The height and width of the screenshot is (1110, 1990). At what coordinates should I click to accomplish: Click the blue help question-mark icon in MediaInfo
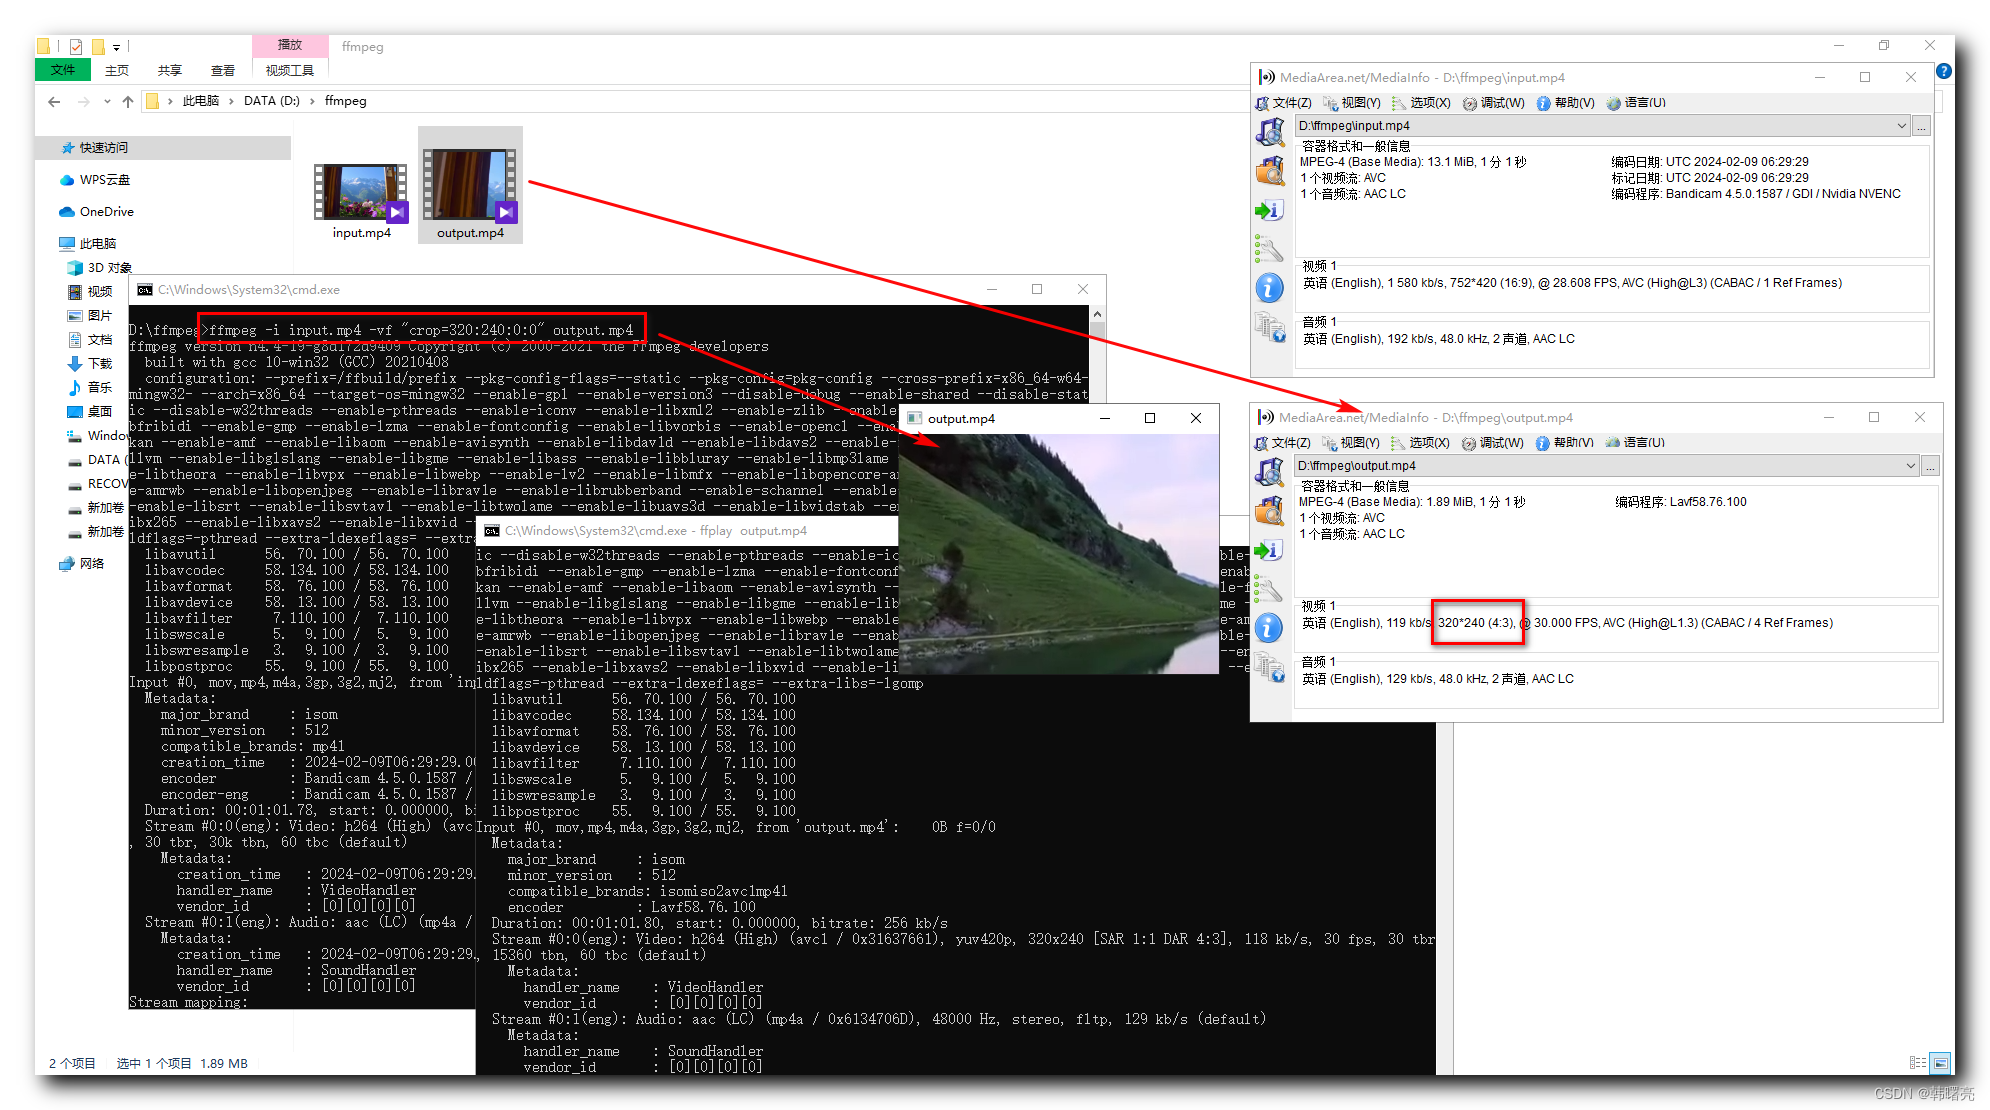click(1944, 71)
